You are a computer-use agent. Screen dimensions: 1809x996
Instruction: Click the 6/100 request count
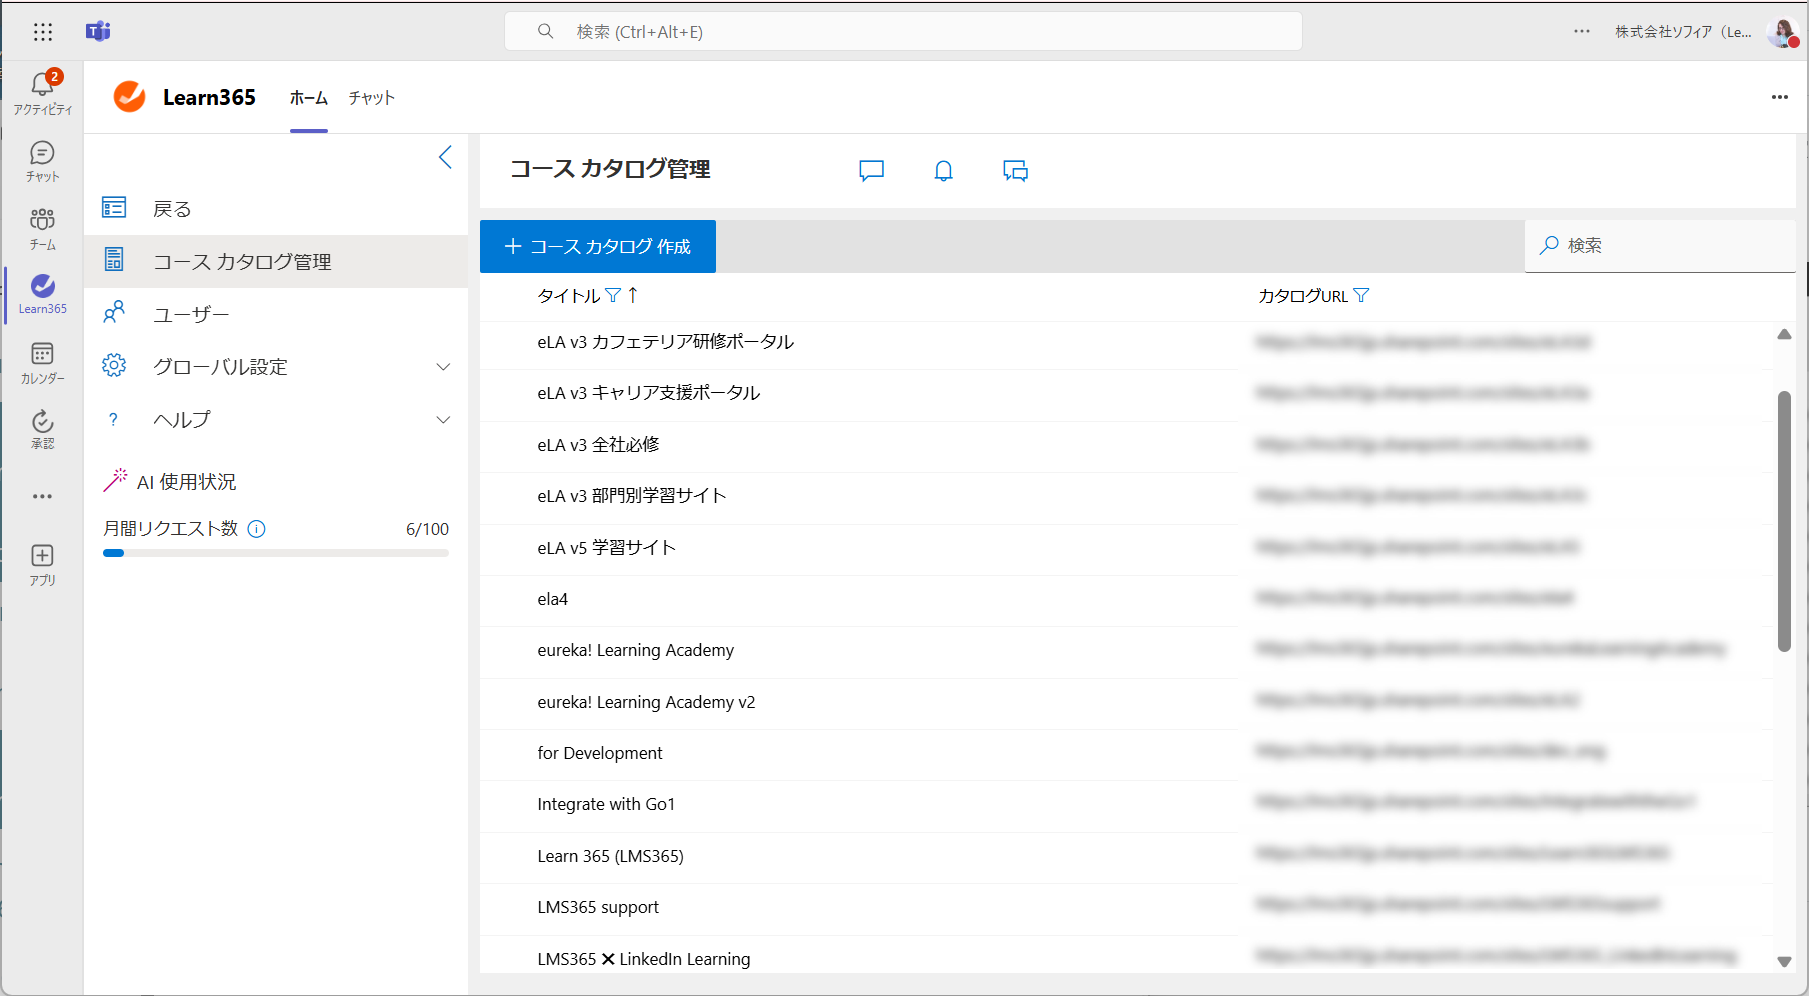427,529
